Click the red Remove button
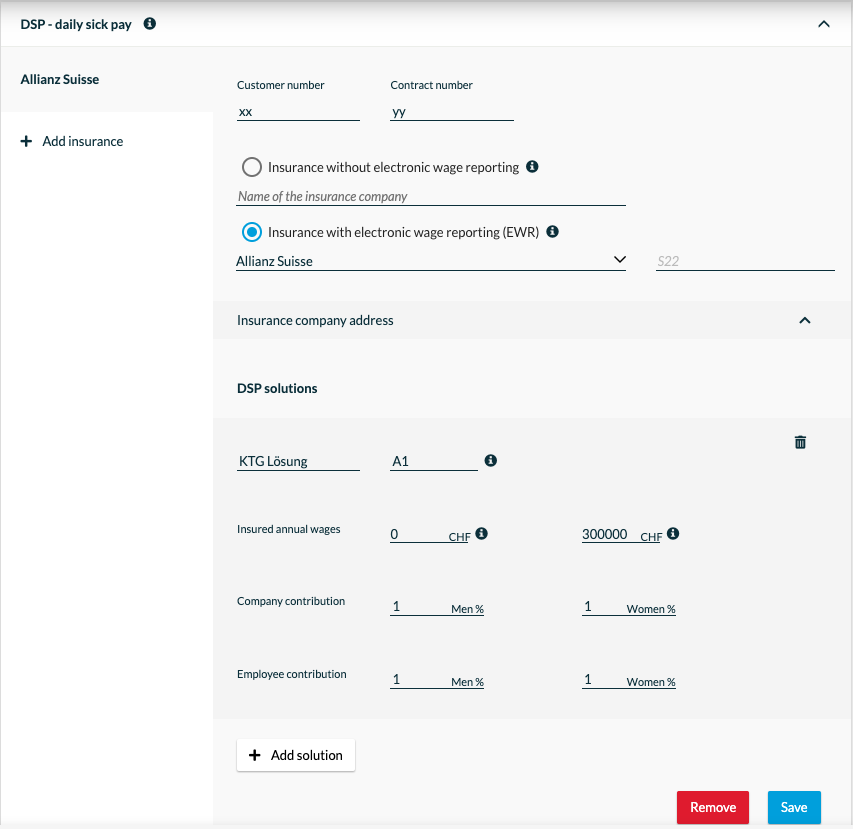The image size is (853, 829). tap(713, 807)
